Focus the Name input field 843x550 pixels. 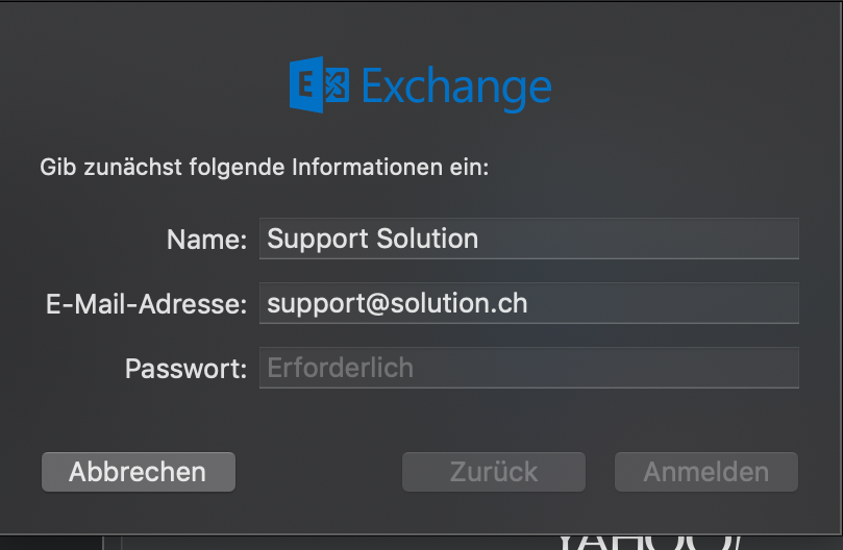pos(529,239)
